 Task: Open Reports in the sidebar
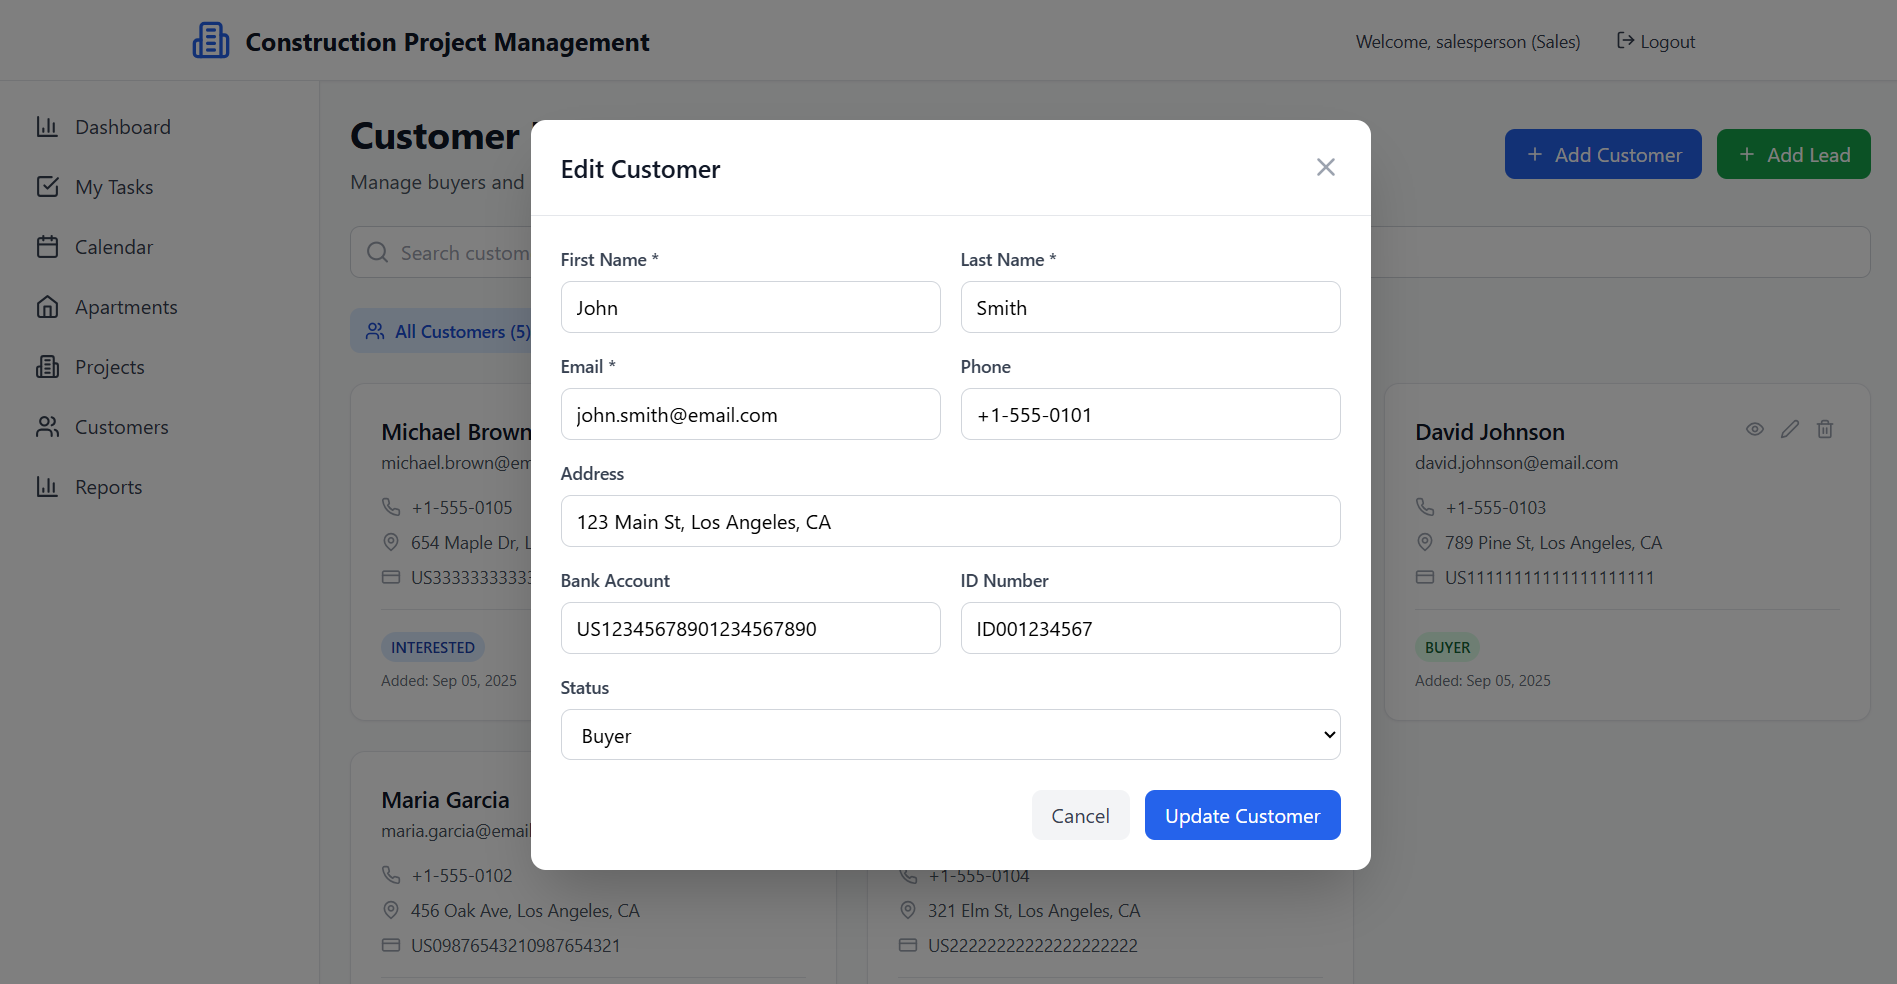point(108,487)
